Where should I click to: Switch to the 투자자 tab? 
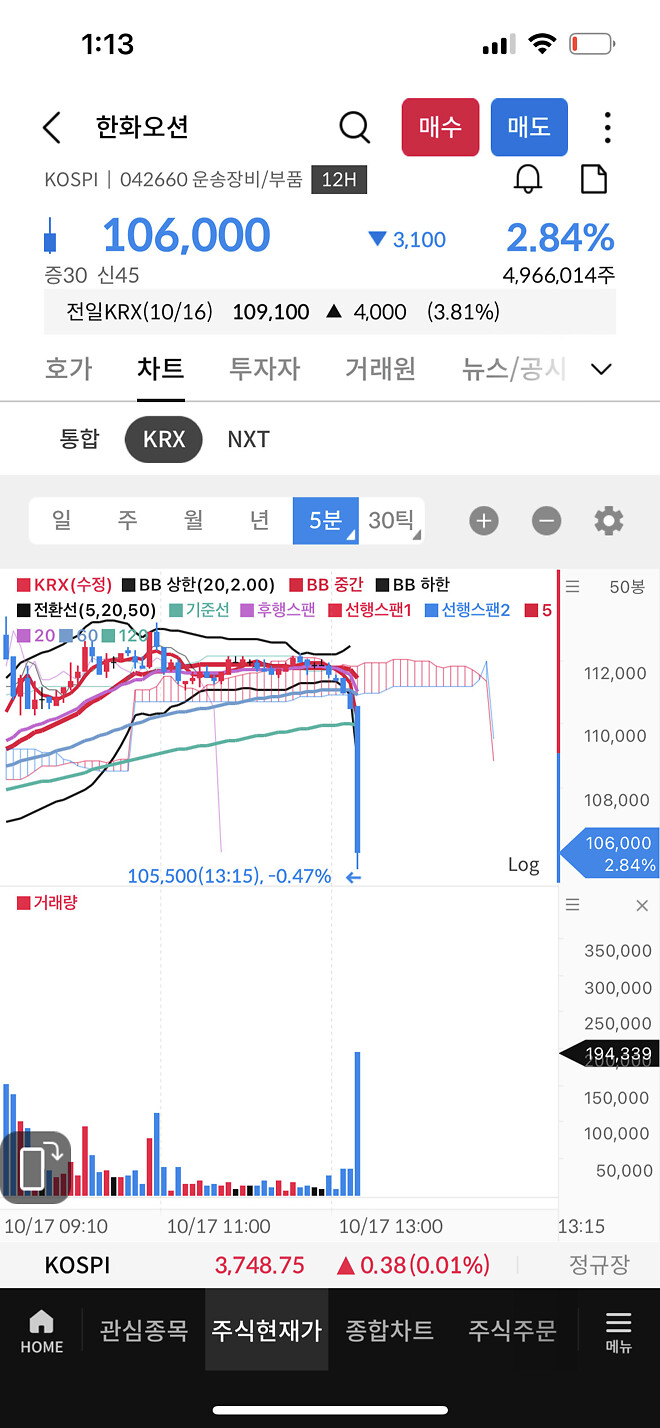click(264, 369)
